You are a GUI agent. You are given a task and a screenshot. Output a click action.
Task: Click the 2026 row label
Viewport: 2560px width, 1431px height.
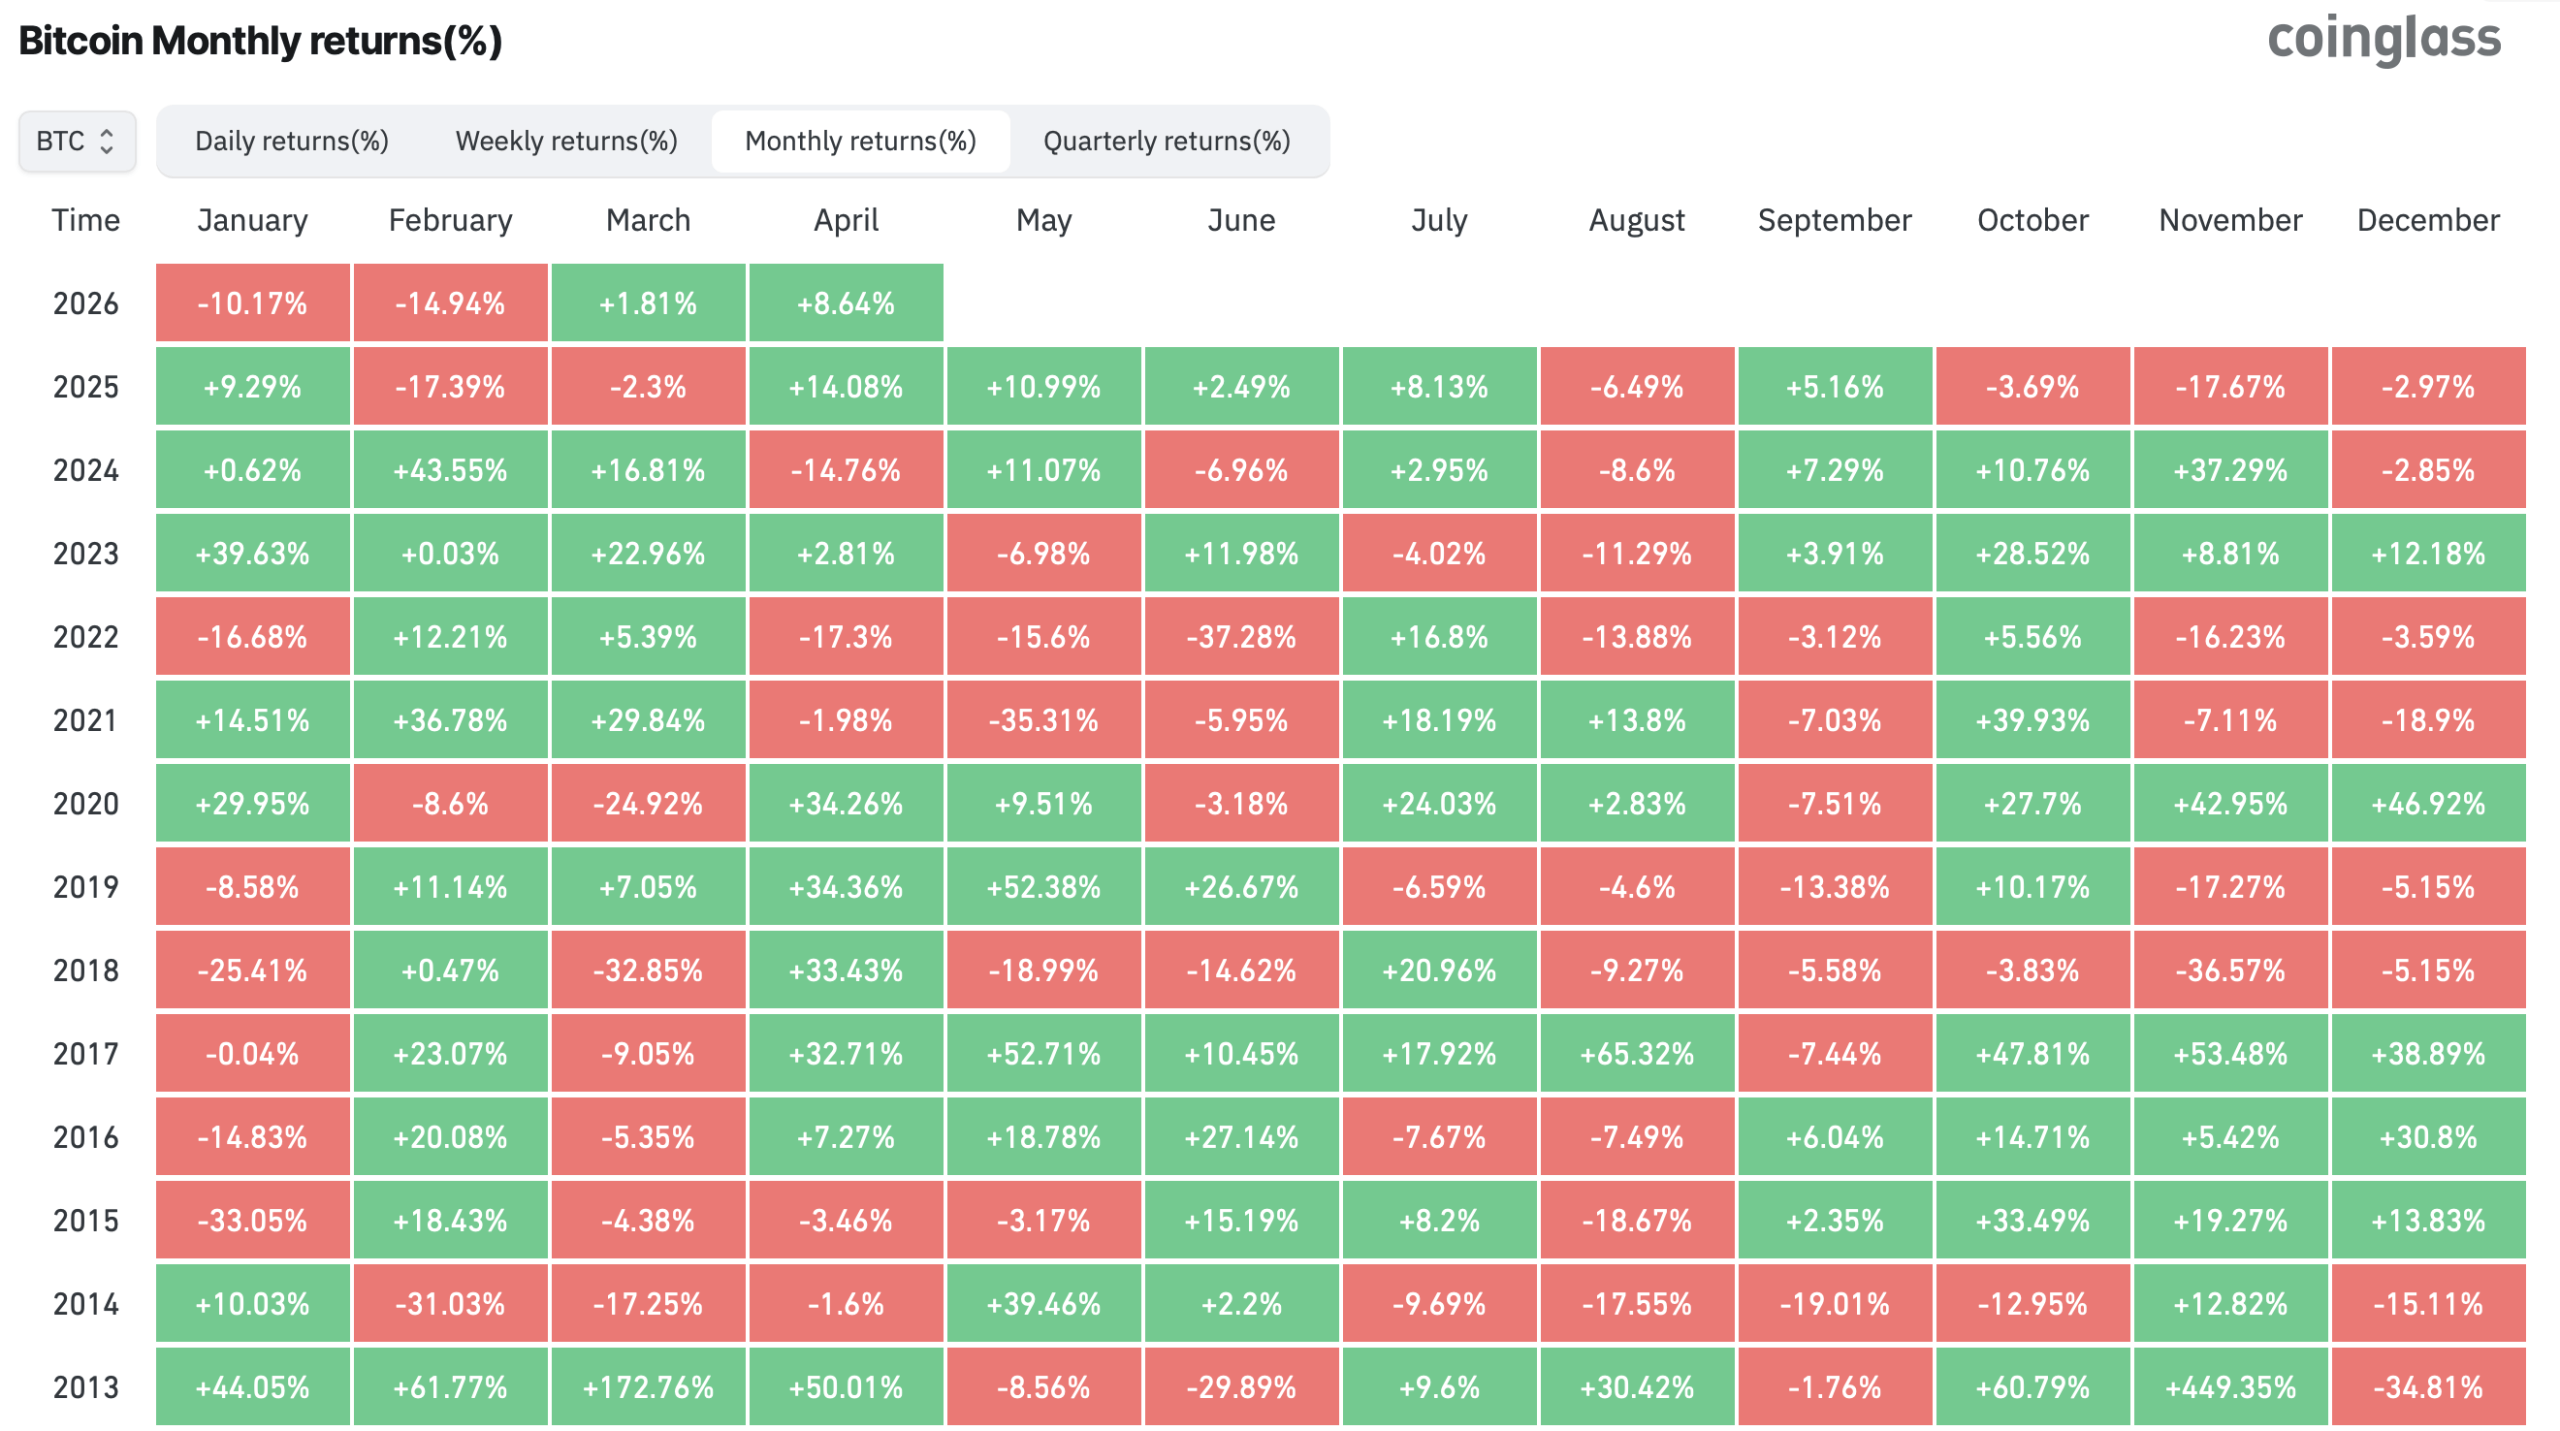85,303
